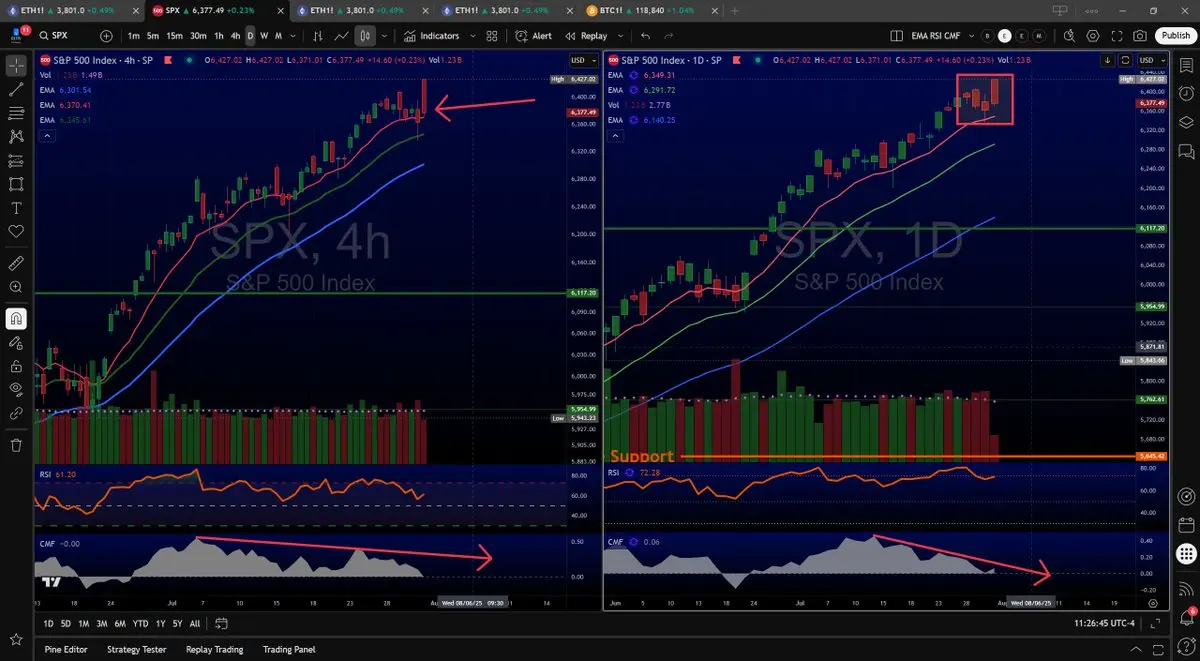Toggle the first layout sync circle
Screen dimensions: 1200x661
988,36
